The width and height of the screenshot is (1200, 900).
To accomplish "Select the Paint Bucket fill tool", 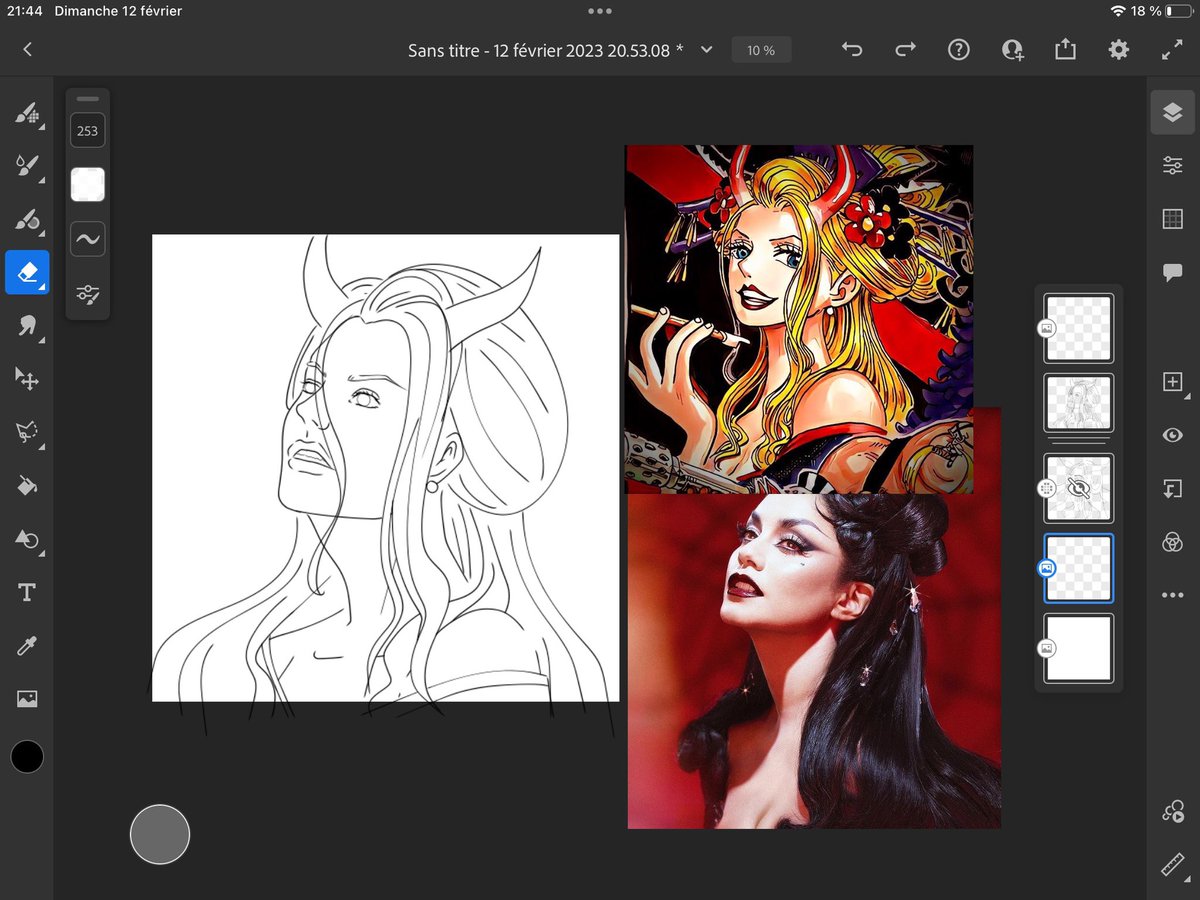I will 27,486.
